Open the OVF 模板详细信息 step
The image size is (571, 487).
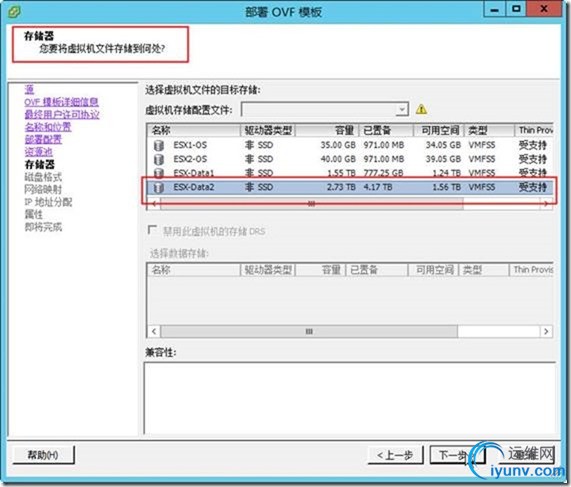point(62,102)
